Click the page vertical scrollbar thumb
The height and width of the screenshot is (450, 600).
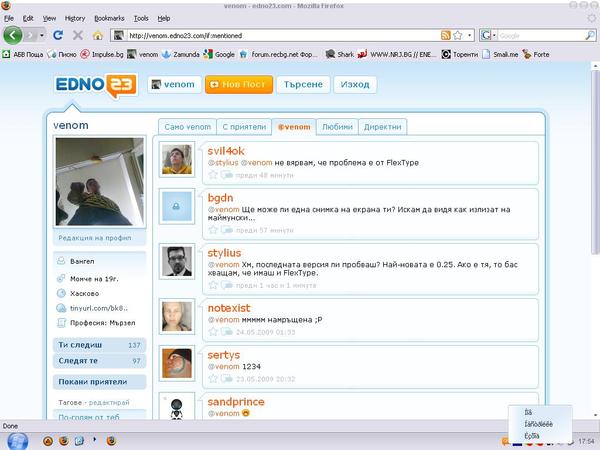pos(595,162)
